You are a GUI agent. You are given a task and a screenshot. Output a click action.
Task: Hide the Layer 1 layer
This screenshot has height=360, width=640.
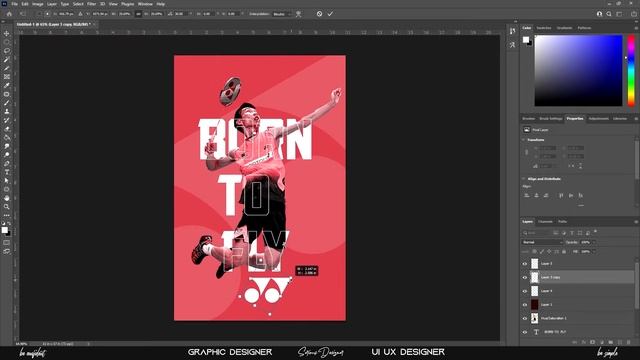click(x=525, y=305)
